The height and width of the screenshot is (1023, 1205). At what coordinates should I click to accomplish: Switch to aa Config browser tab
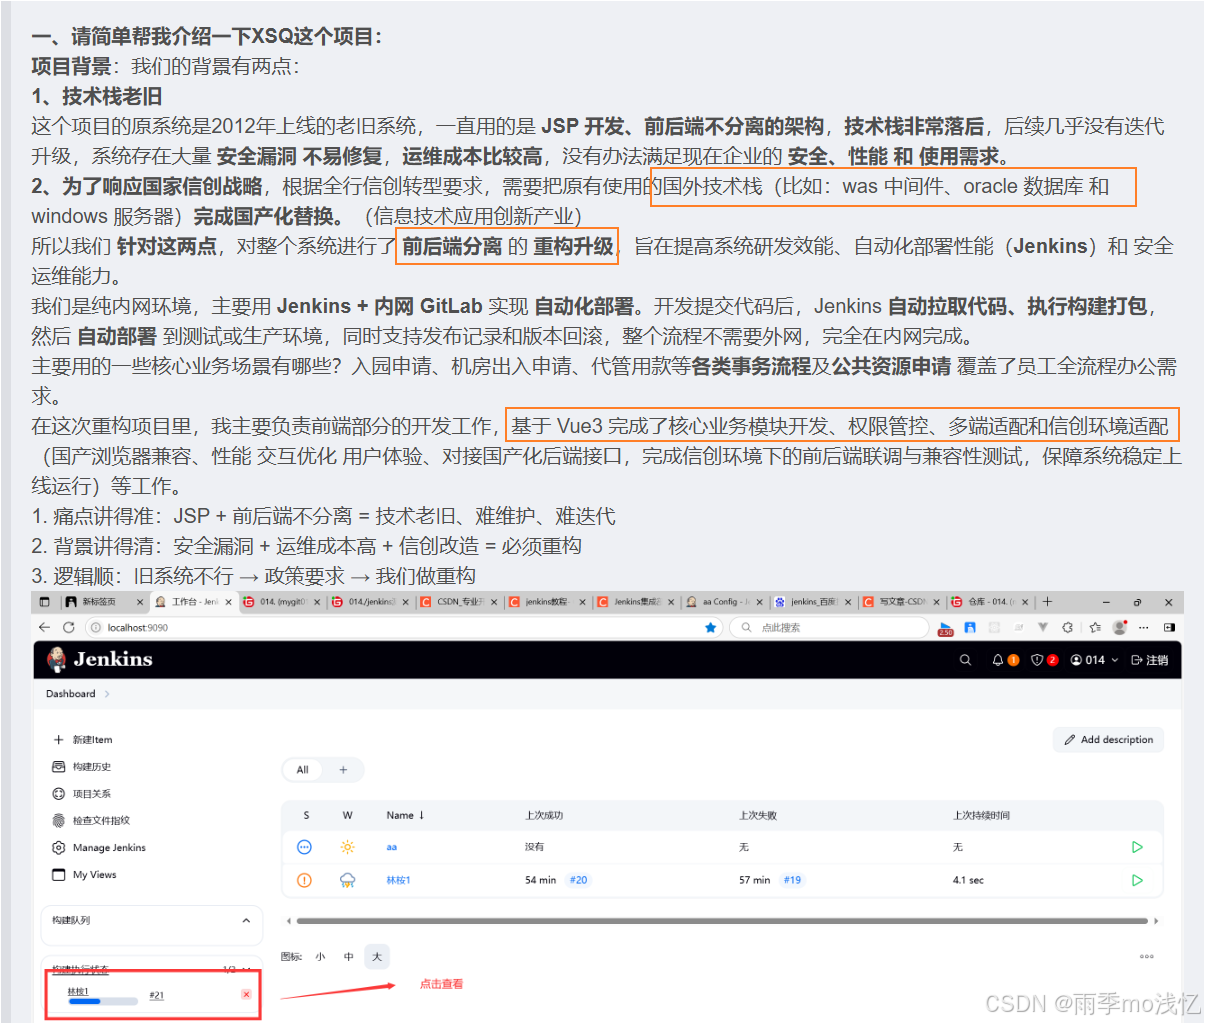pos(723,602)
